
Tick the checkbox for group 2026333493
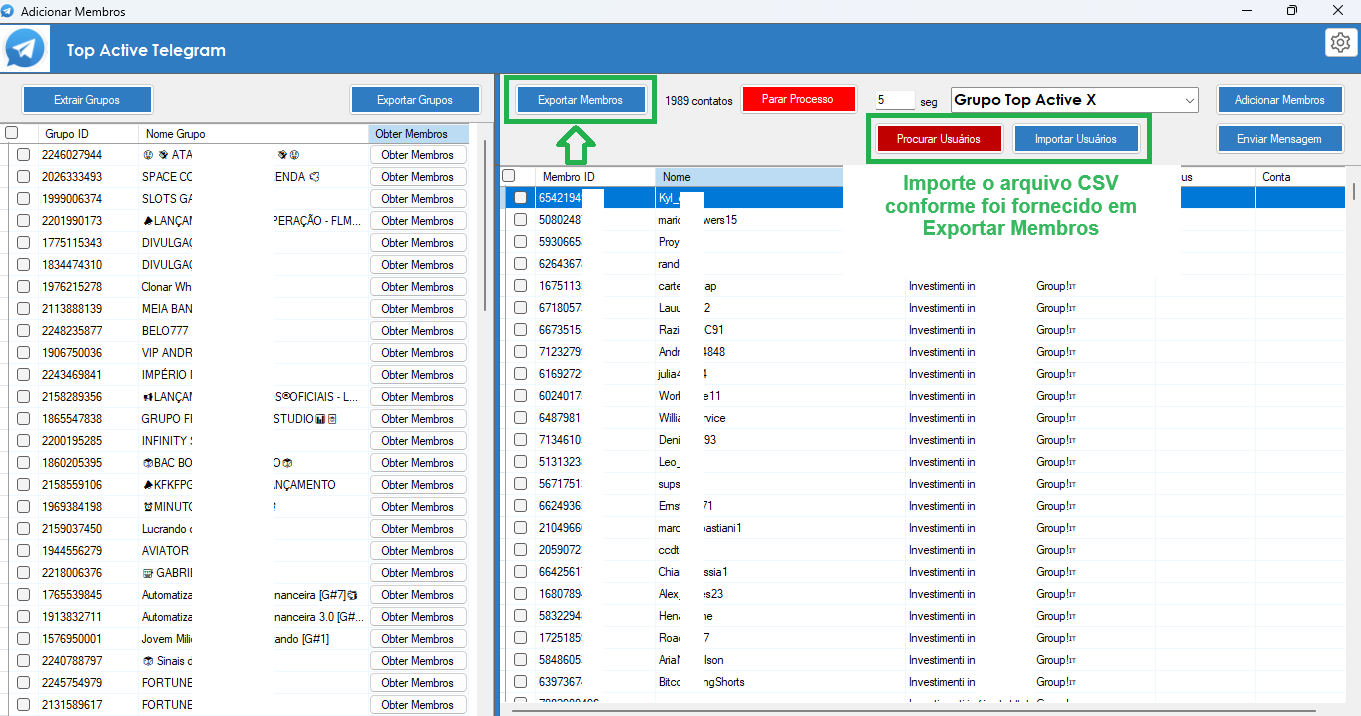(23, 177)
